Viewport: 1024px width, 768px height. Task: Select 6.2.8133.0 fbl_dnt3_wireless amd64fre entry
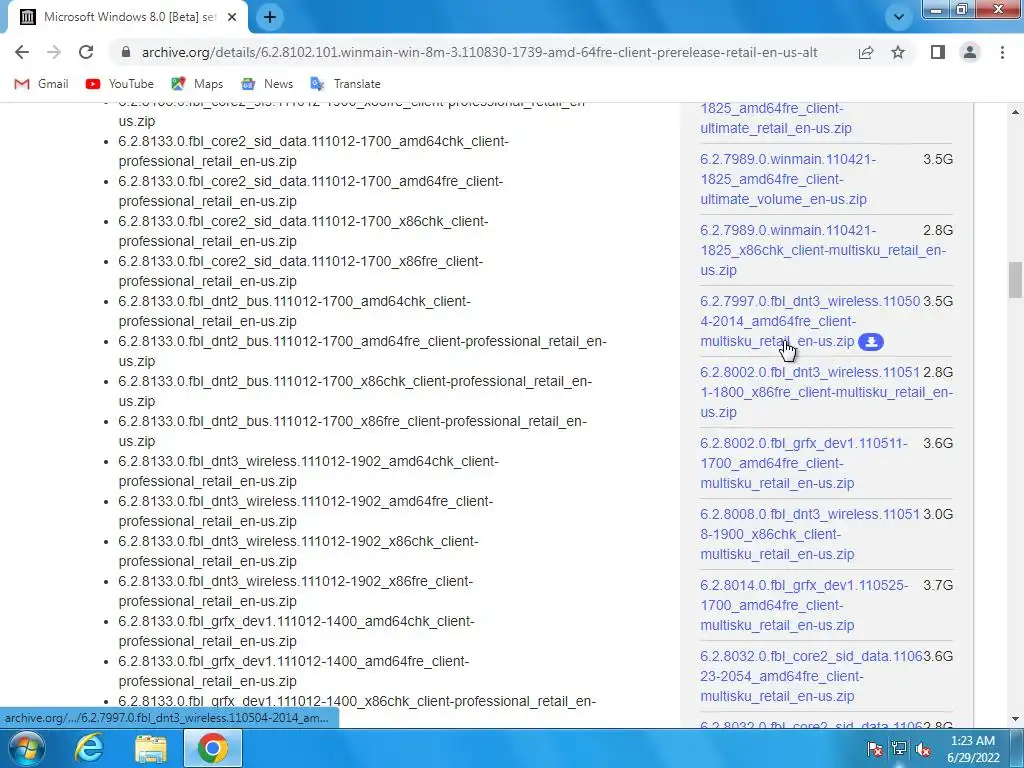click(x=306, y=511)
